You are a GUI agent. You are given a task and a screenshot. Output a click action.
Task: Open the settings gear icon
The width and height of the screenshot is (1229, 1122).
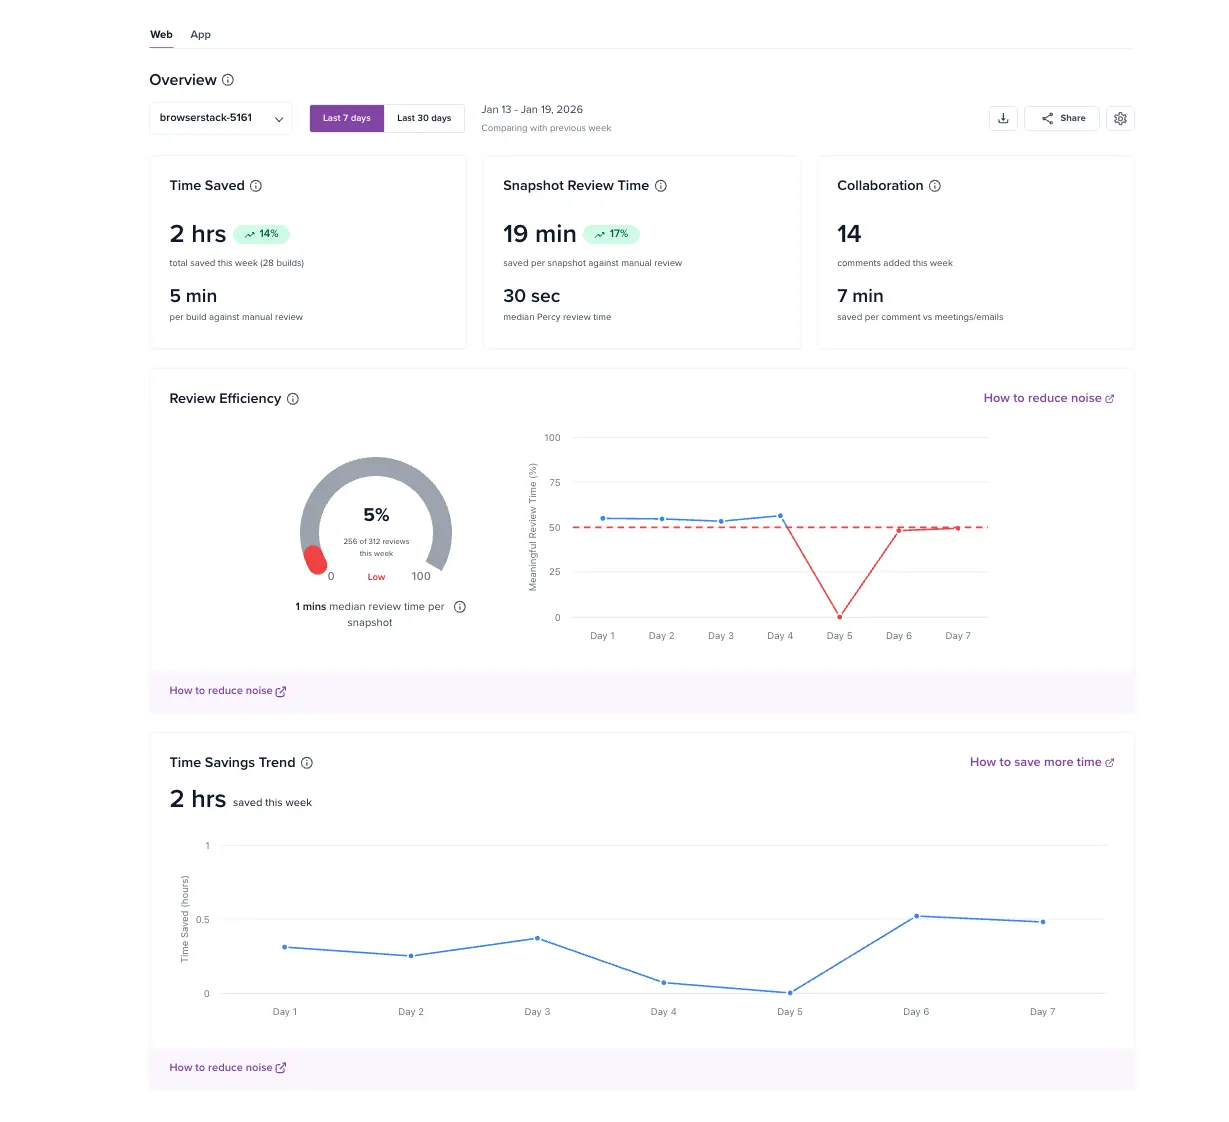[x=1120, y=118]
